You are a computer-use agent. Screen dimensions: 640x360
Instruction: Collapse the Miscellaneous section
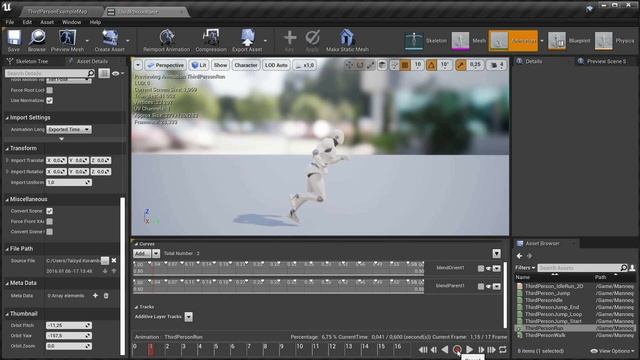(x=7, y=200)
